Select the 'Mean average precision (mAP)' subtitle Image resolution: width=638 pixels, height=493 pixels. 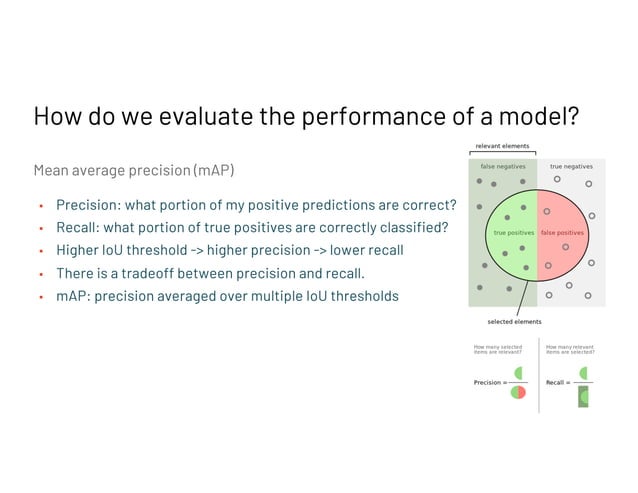(x=134, y=170)
